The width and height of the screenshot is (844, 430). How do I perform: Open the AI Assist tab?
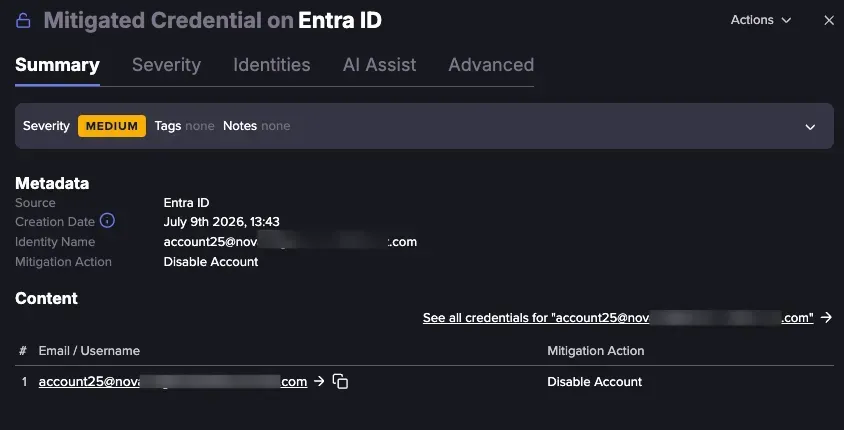(x=379, y=65)
